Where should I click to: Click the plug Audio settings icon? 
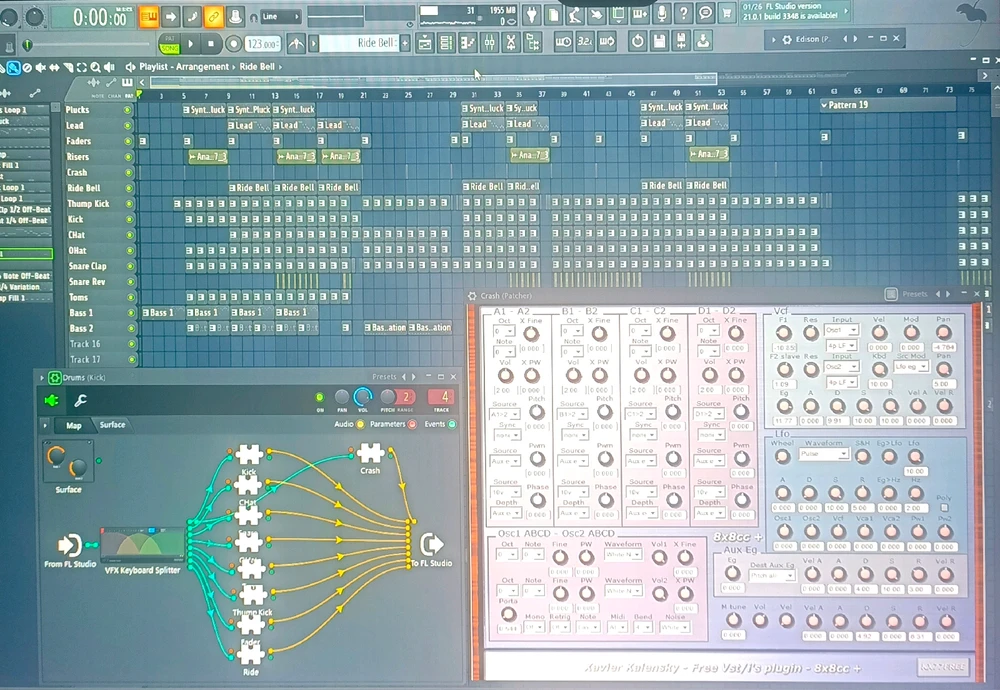click(x=531, y=15)
